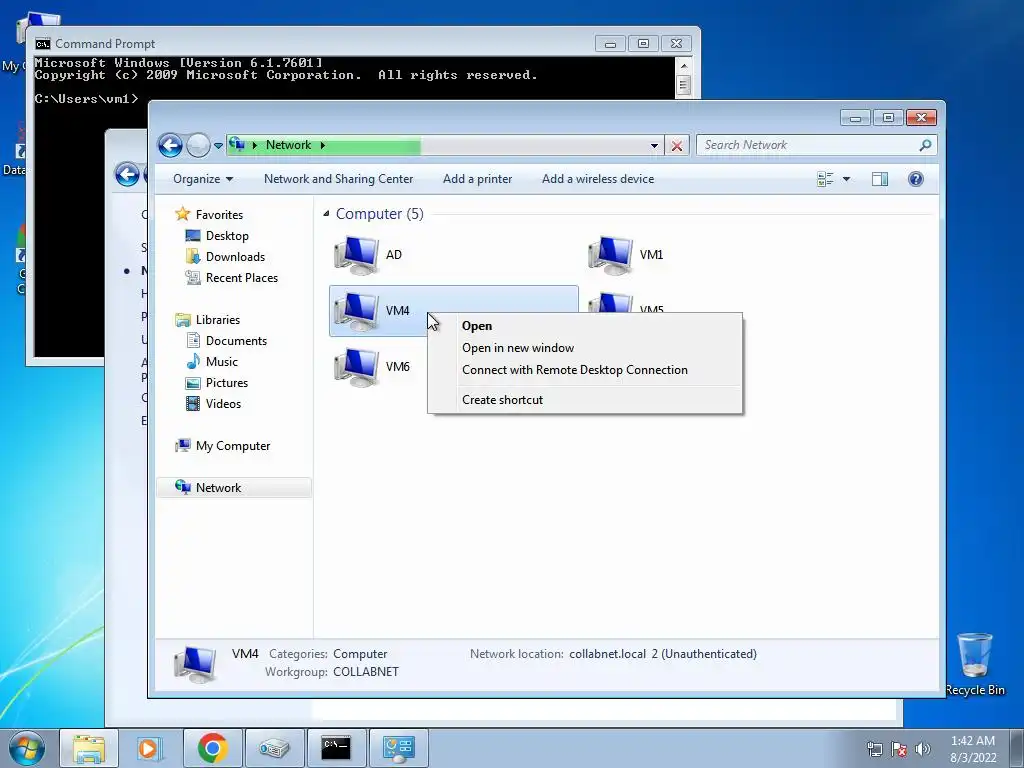Click the Action Center flag icon
Image resolution: width=1024 pixels, height=768 pixels.
coord(899,749)
